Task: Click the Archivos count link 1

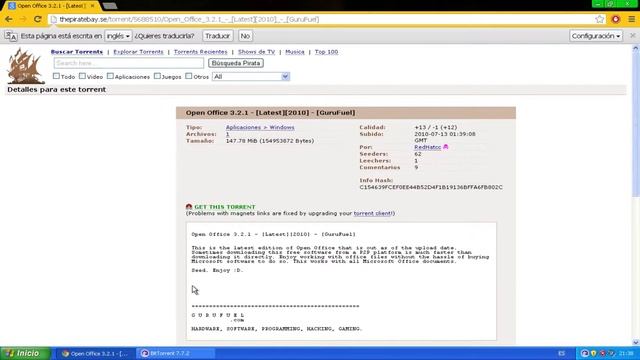Action: pyautogui.click(x=227, y=134)
